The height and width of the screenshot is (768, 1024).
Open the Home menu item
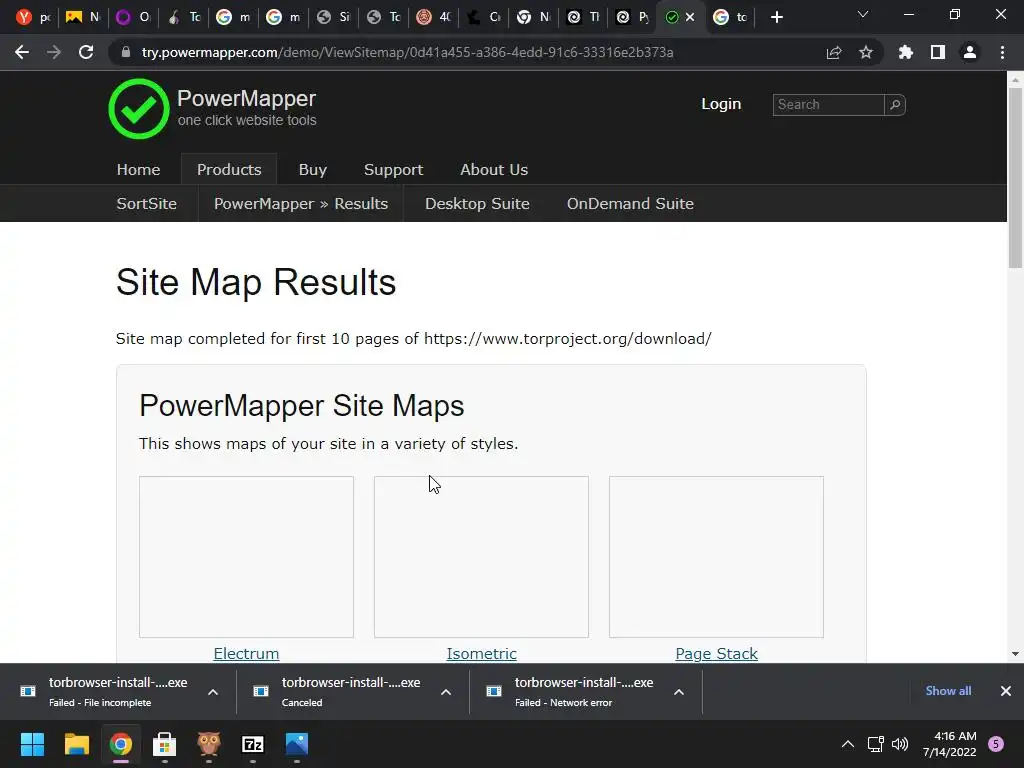point(138,169)
